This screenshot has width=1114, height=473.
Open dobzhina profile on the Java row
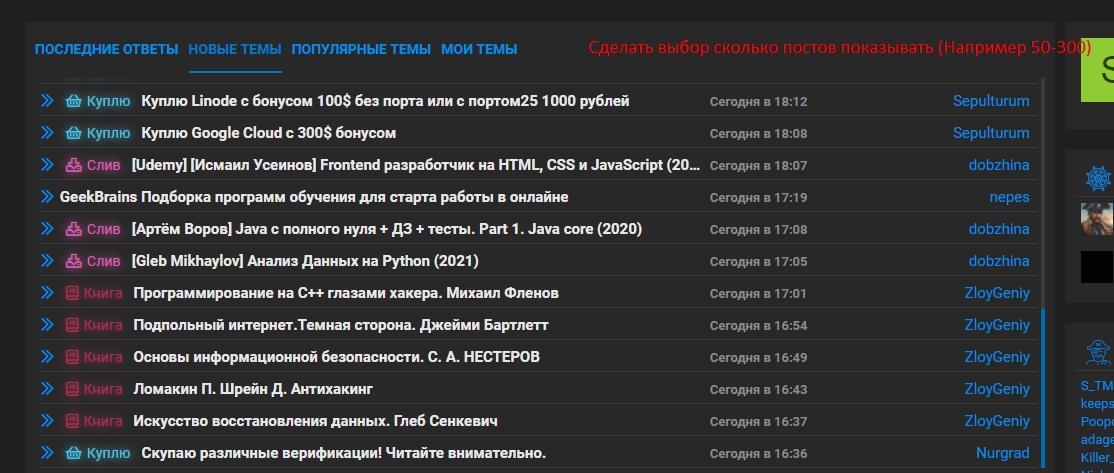999,229
